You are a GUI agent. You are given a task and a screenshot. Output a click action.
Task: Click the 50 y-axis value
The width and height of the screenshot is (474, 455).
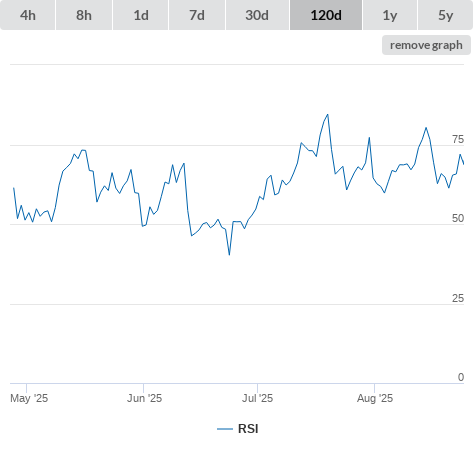tap(458, 218)
